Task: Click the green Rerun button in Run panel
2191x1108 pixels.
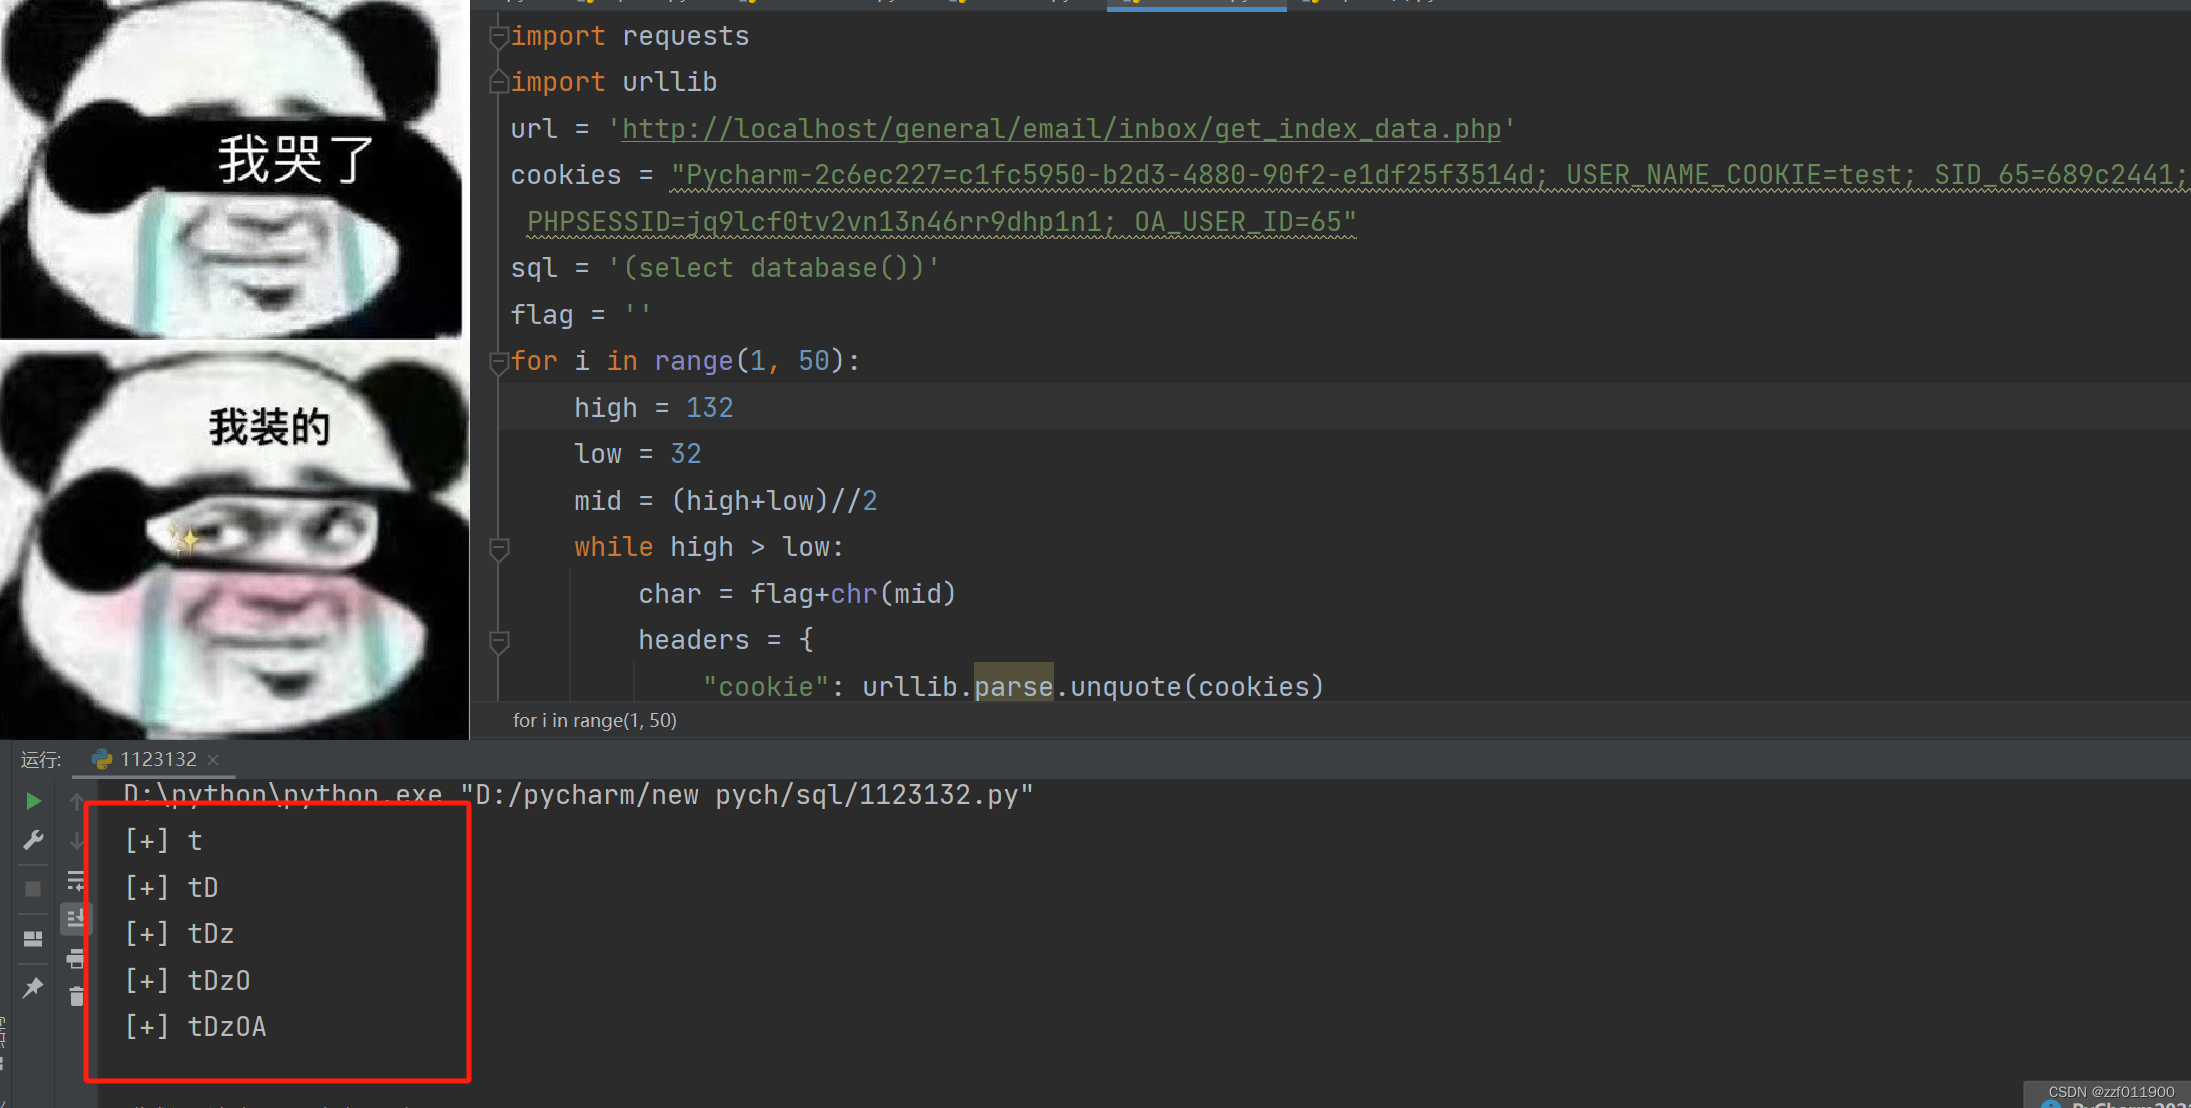Action: click(x=33, y=801)
